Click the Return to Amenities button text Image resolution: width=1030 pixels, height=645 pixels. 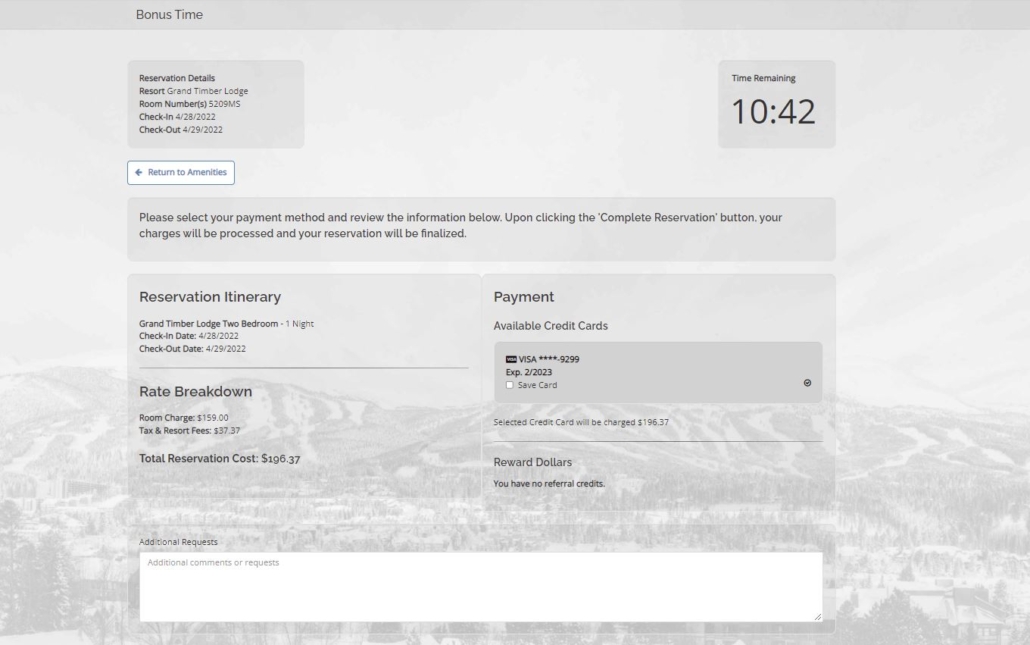[x=187, y=172]
